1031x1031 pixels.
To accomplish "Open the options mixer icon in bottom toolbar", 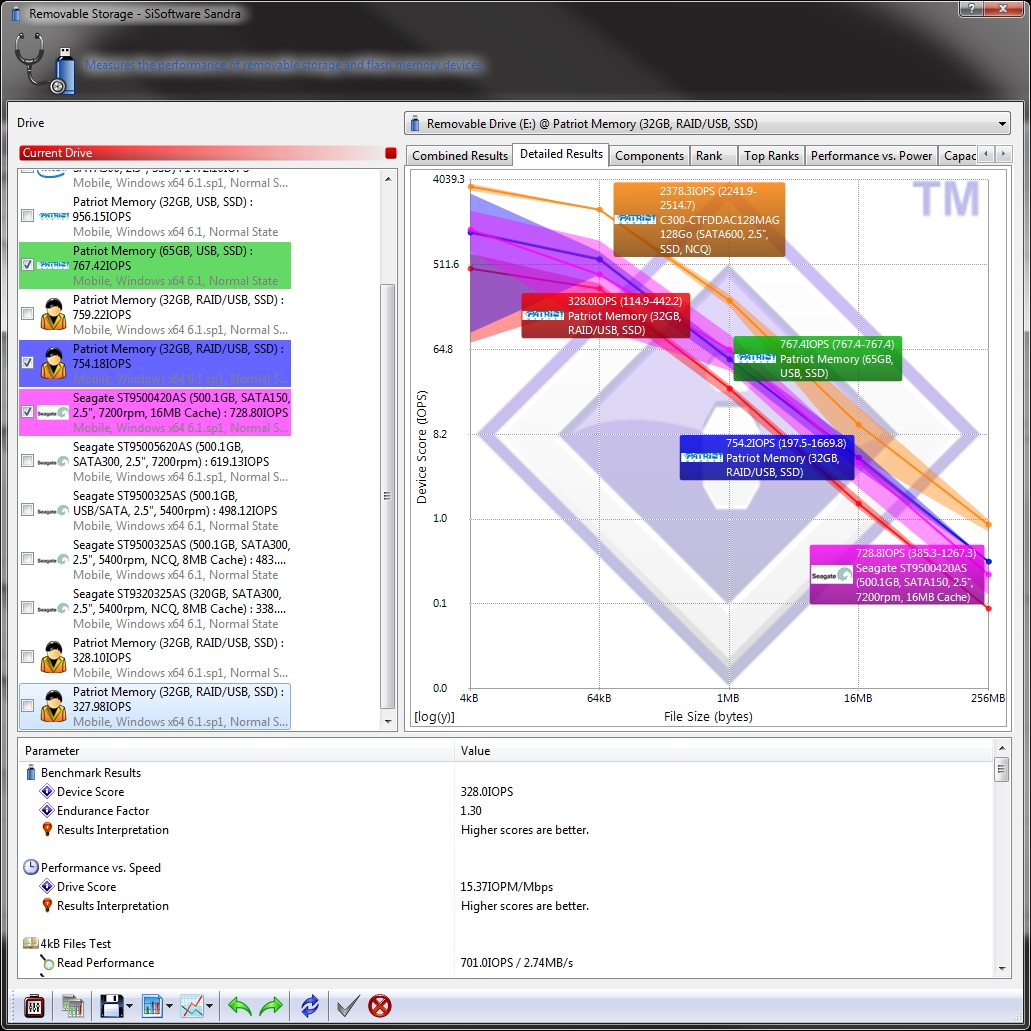I will tap(34, 1006).
